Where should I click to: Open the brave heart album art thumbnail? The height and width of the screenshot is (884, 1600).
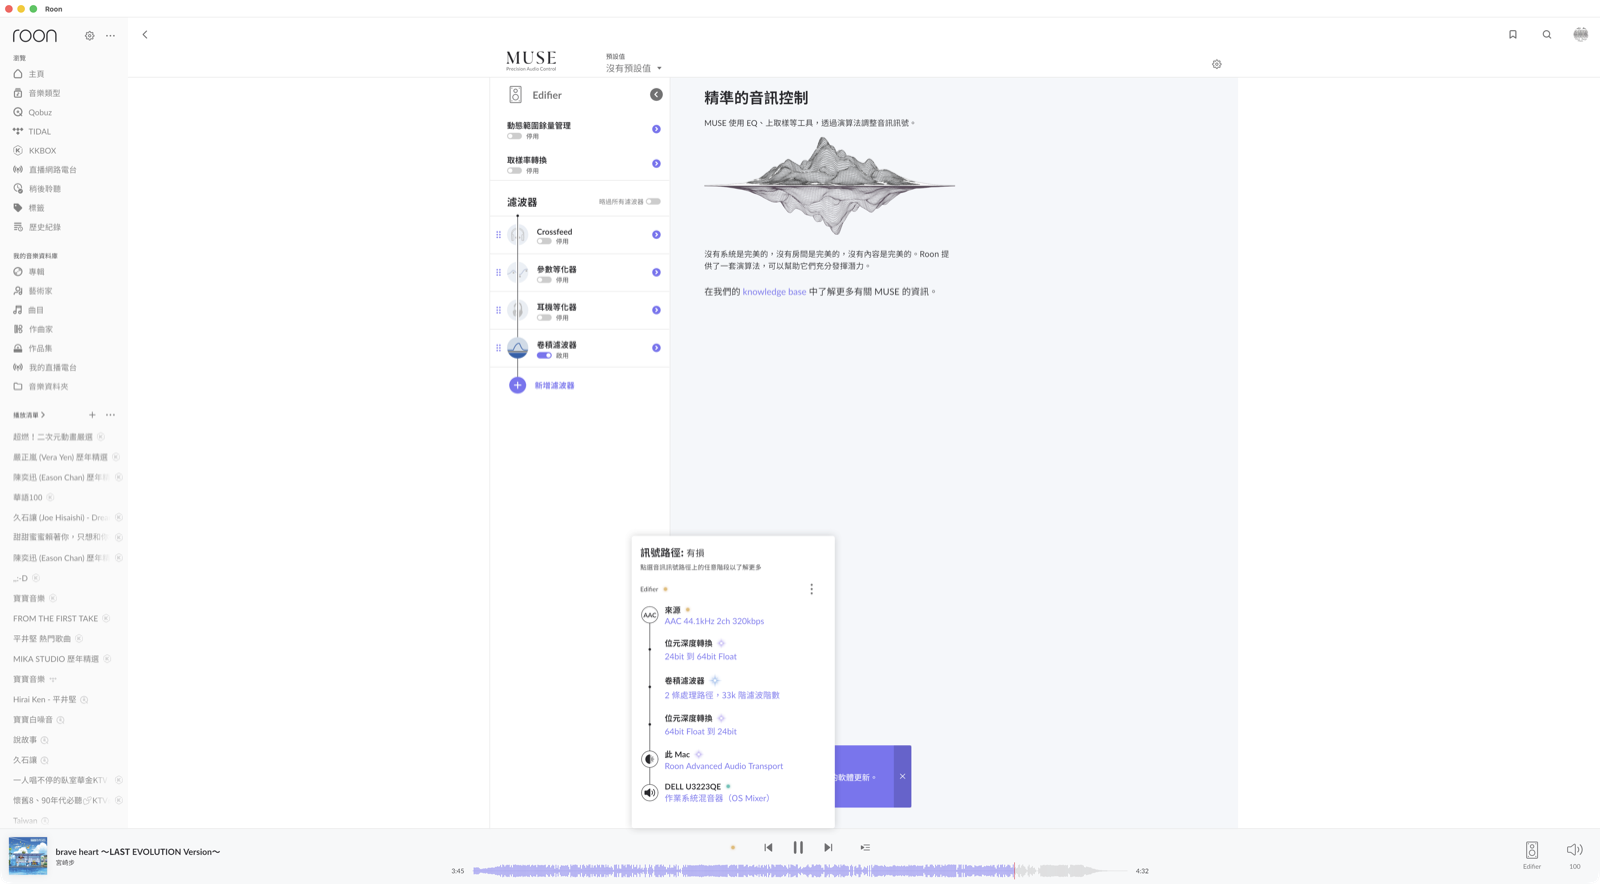(x=28, y=856)
